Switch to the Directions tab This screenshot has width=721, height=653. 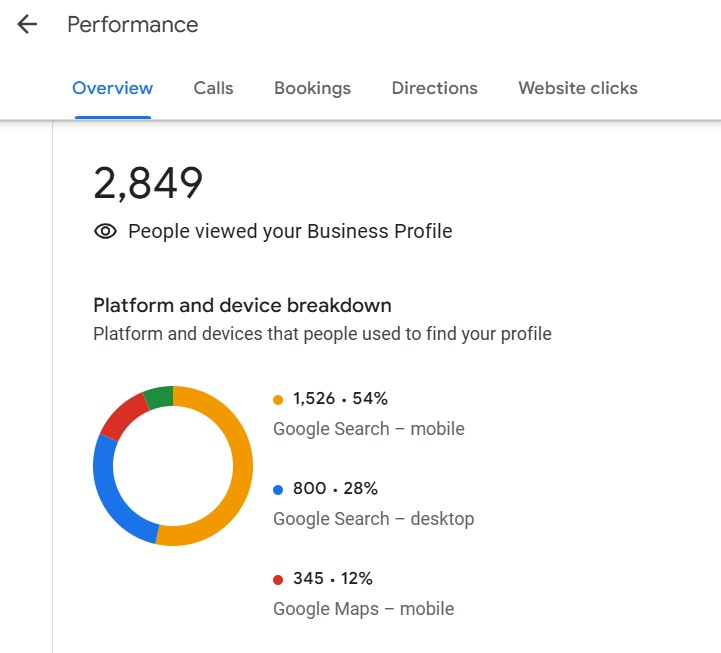(435, 88)
